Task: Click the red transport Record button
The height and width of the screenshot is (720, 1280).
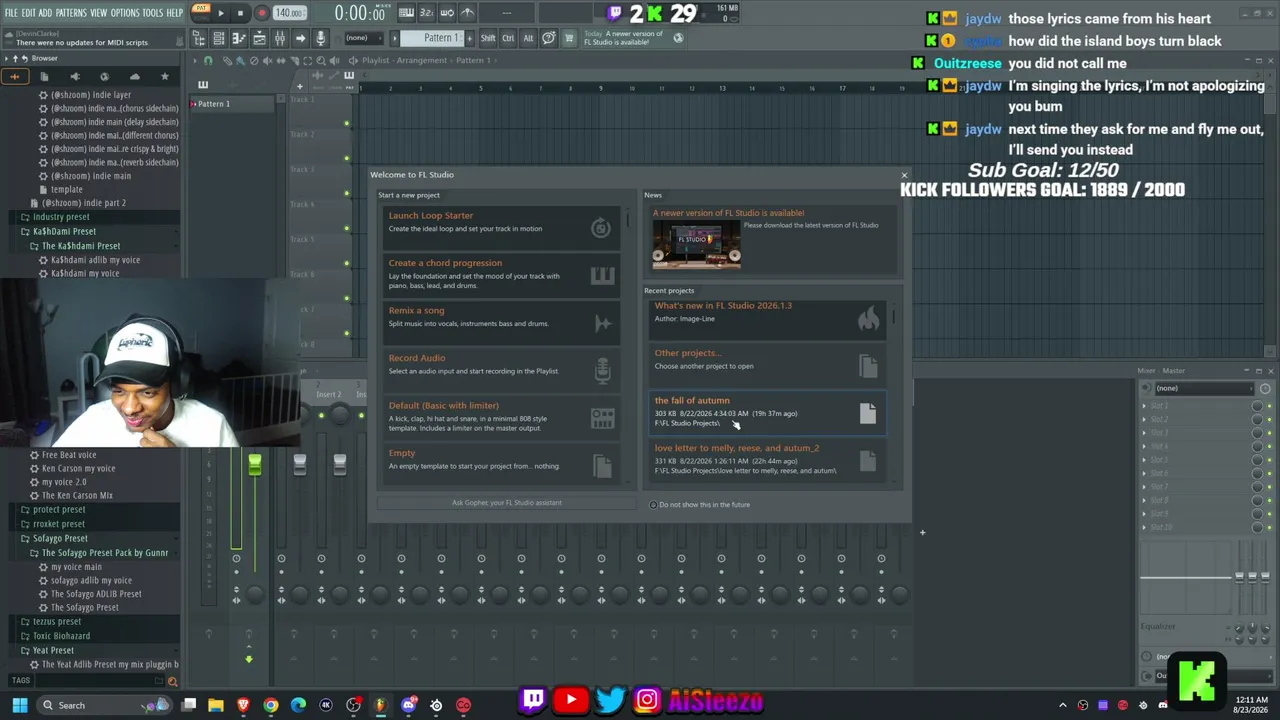Action: (x=262, y=13)
